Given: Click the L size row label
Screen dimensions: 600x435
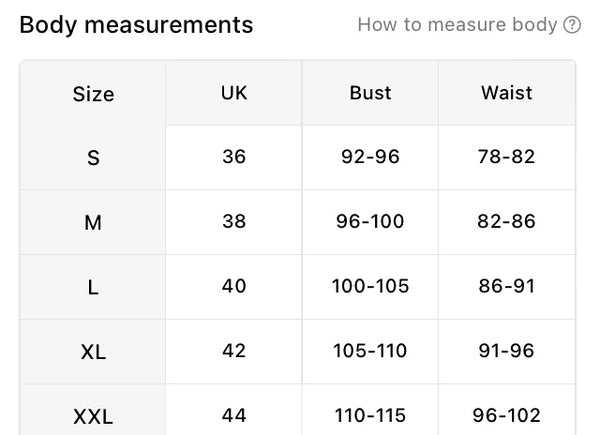Looking at the screenshot, I should tap(93, 287).
